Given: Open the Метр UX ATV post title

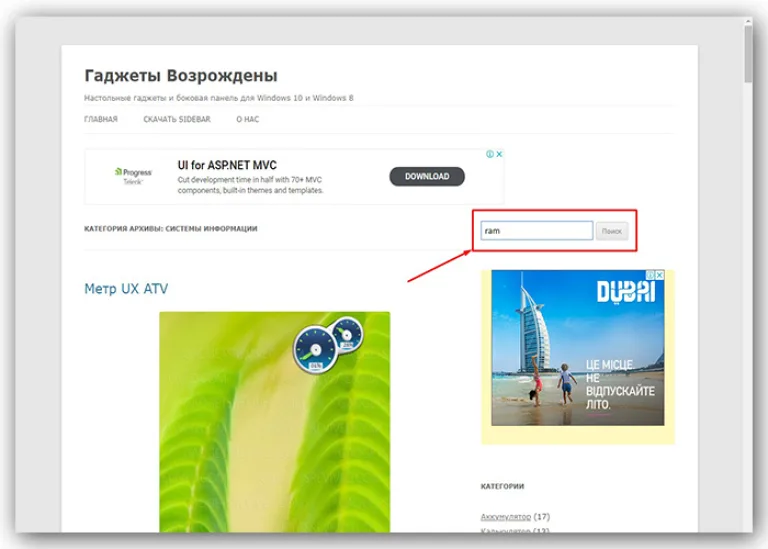Looking at the screenshot, I should click(x=126, y=288).
